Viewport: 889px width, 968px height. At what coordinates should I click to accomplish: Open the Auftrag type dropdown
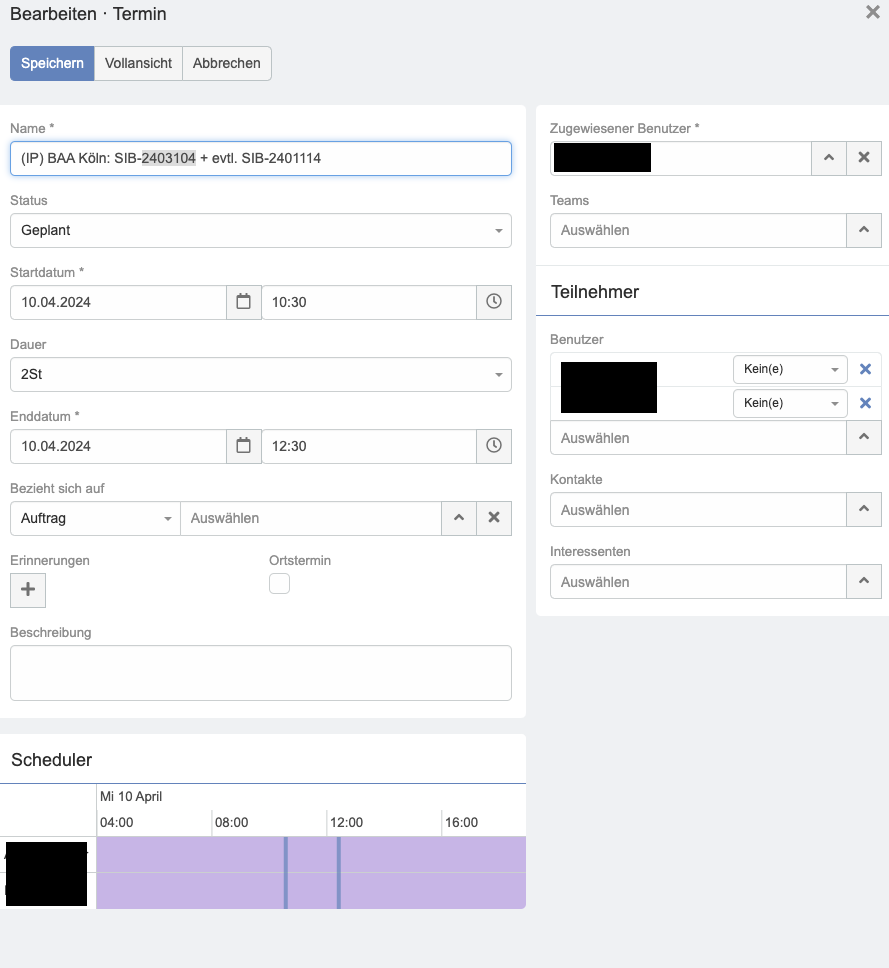coord(95,518)
